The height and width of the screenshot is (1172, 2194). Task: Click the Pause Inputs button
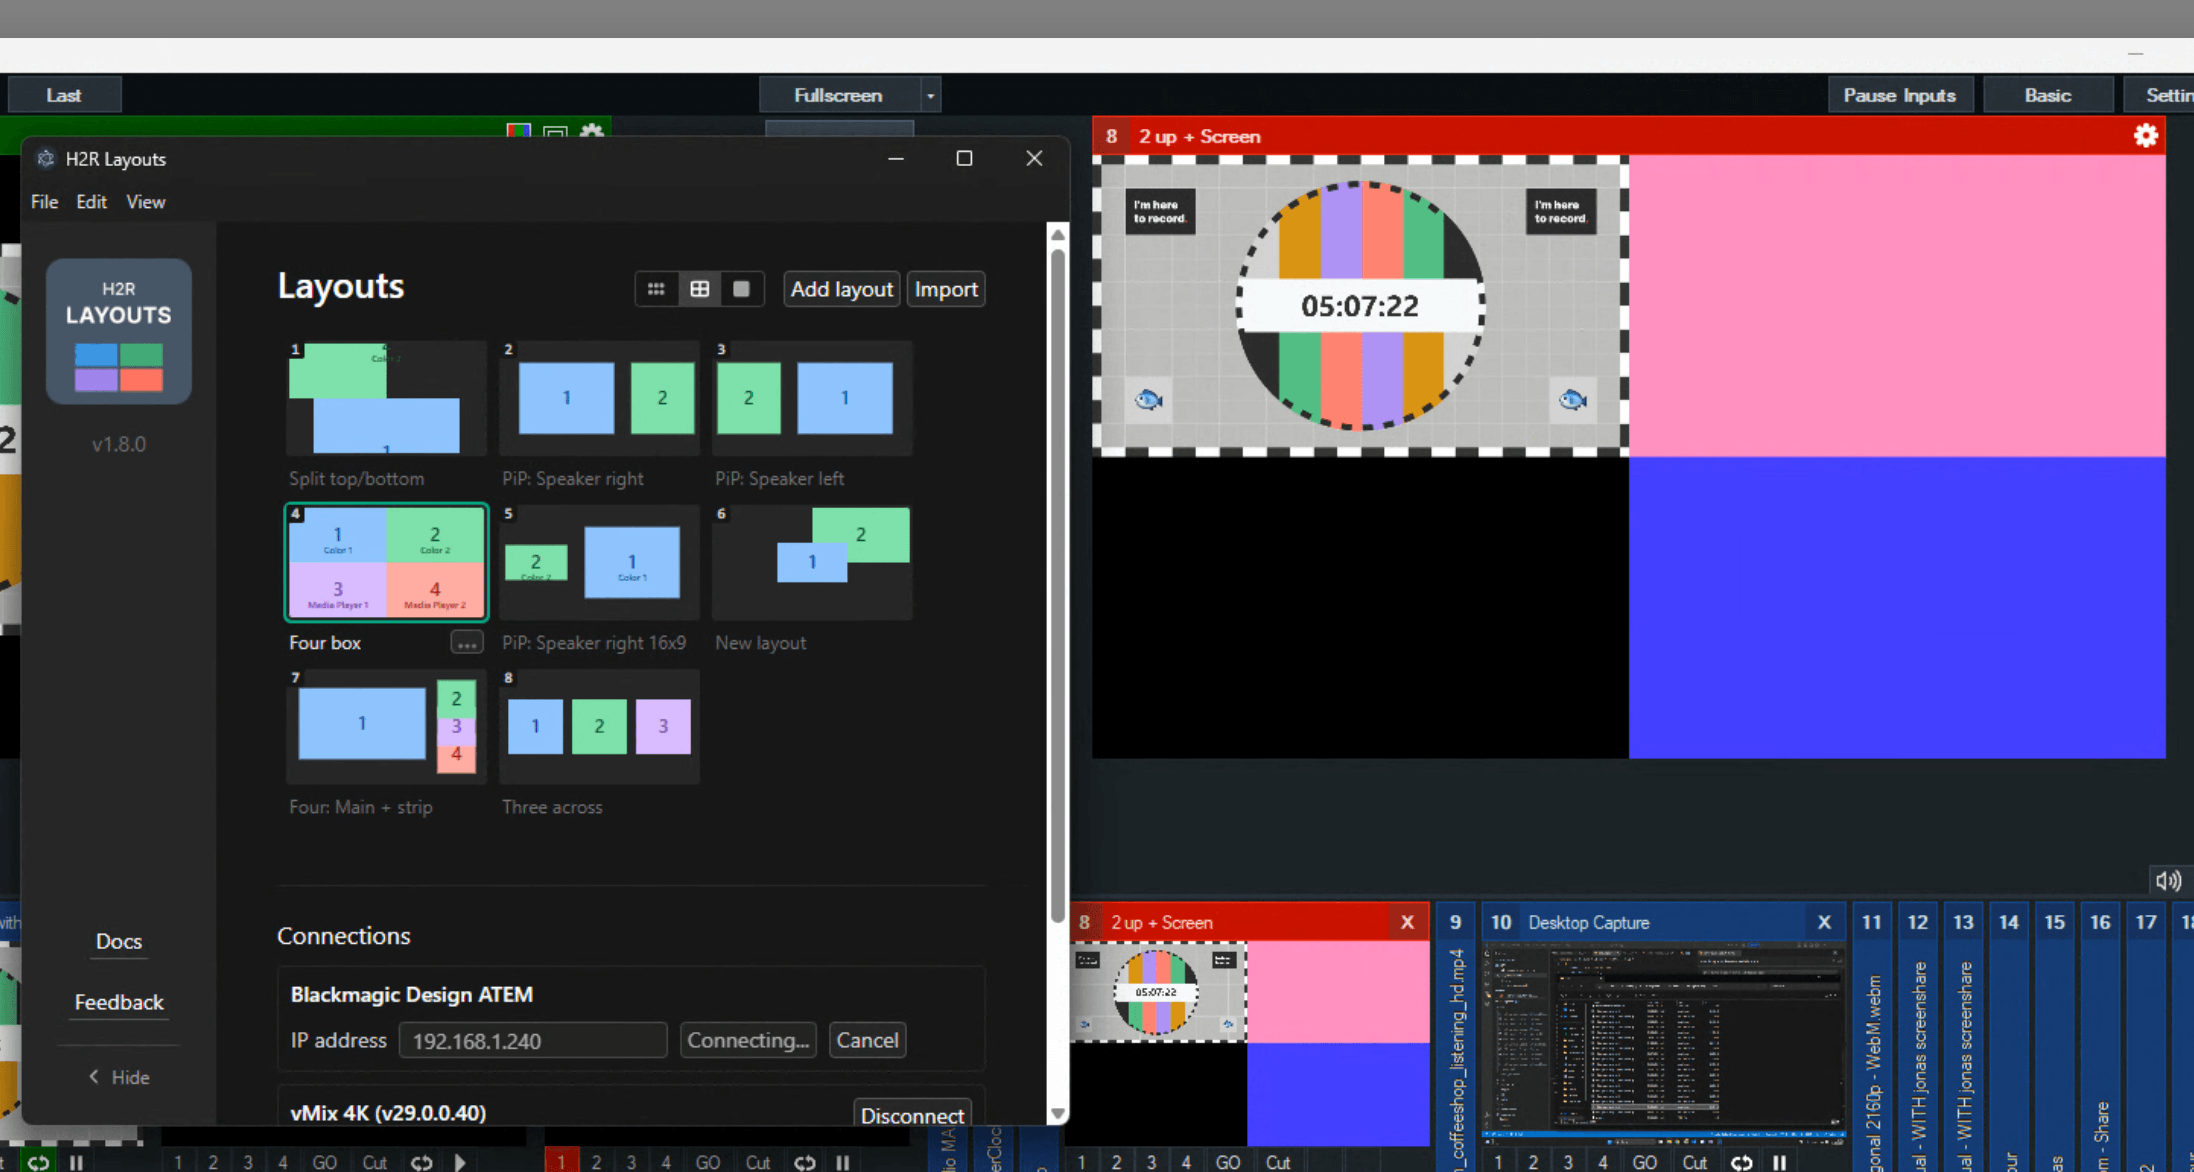point(1900,96)
